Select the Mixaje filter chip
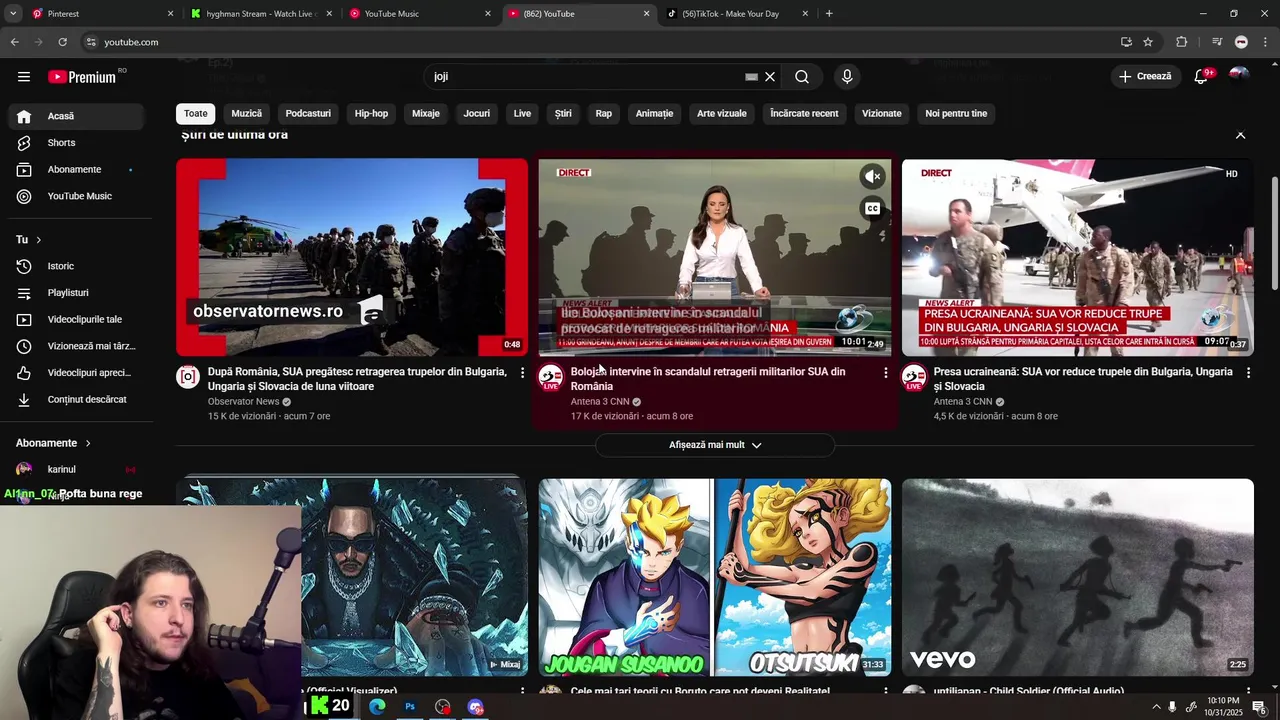Image resolution: width=1280 pixels, height=720 pixels. (426, 114)
